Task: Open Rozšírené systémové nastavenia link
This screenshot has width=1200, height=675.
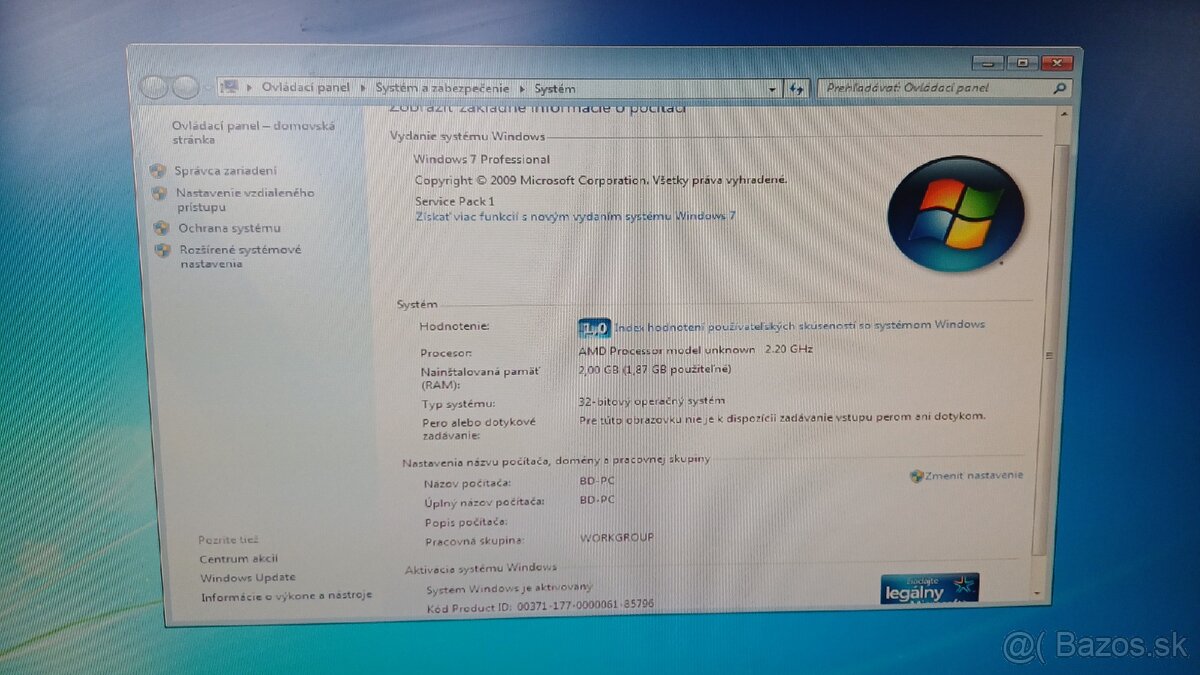Action: point(240,256)
